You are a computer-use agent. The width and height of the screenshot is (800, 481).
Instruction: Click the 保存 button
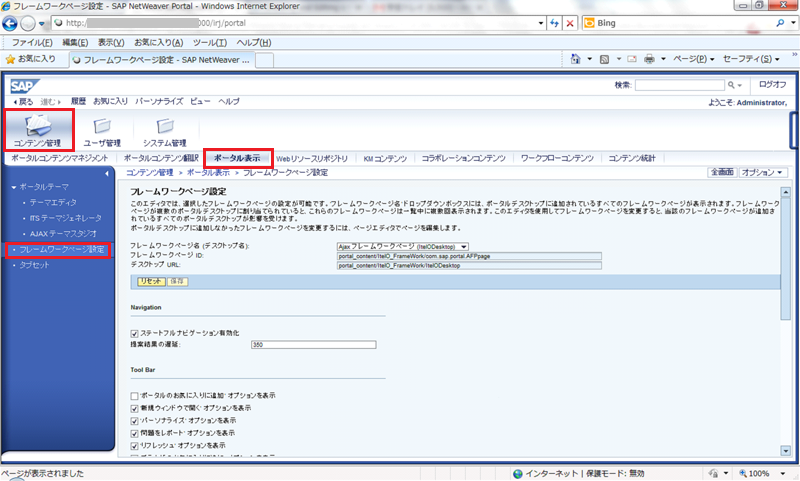[177, 282]
